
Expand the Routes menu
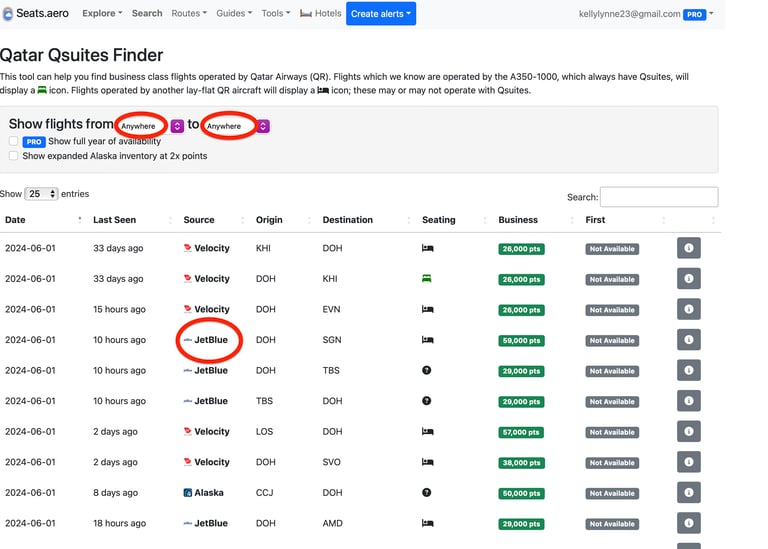[189, 13]
